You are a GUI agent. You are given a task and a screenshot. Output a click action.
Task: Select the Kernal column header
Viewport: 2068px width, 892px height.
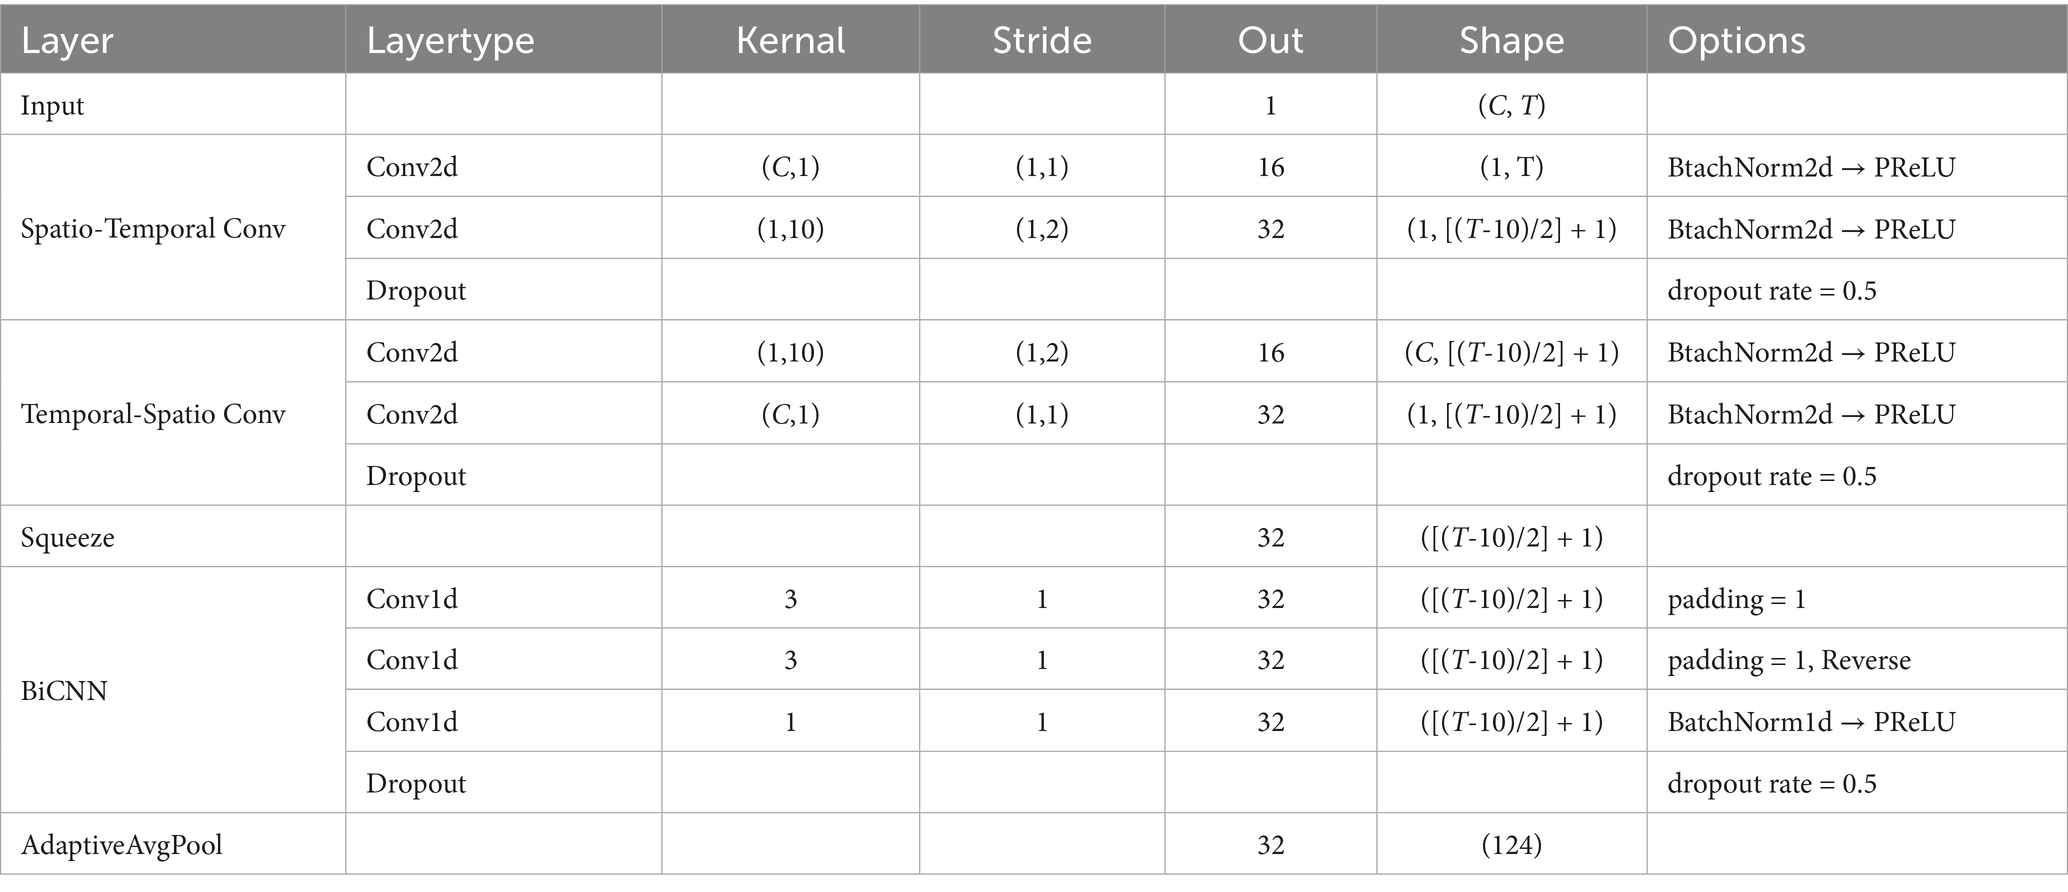790,41
